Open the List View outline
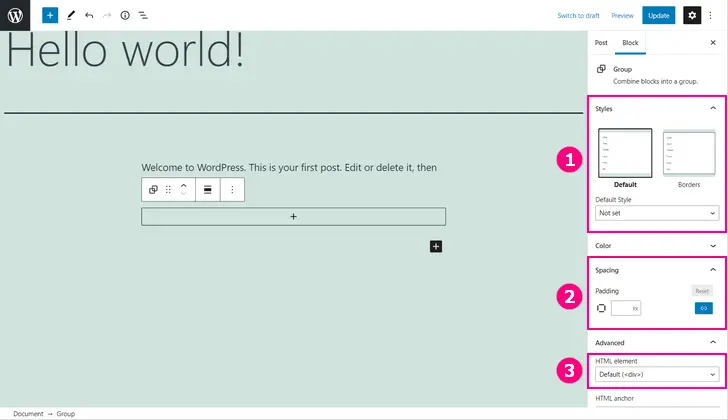The height and width of the screenshot is (420, 728). click(x=143, y=15)
